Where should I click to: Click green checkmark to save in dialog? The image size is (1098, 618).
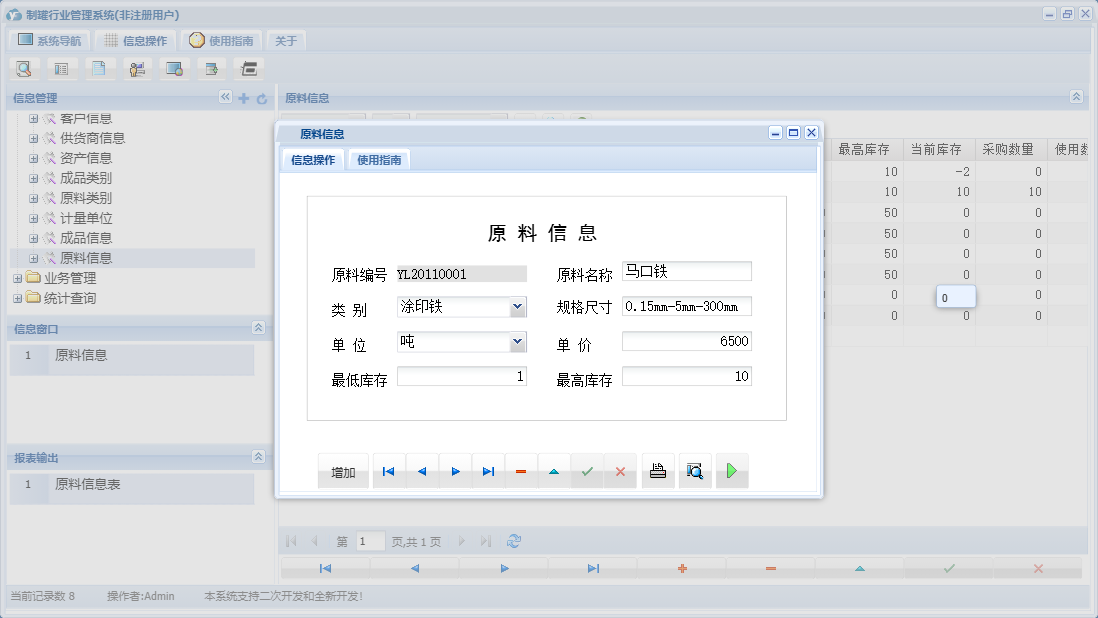(587, 472)
